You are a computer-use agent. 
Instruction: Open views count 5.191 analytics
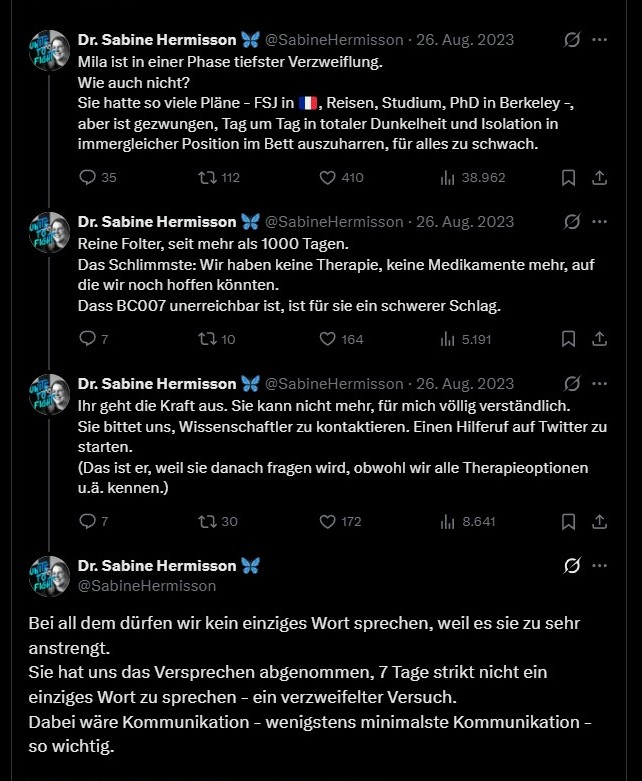[x=447, y=339]
